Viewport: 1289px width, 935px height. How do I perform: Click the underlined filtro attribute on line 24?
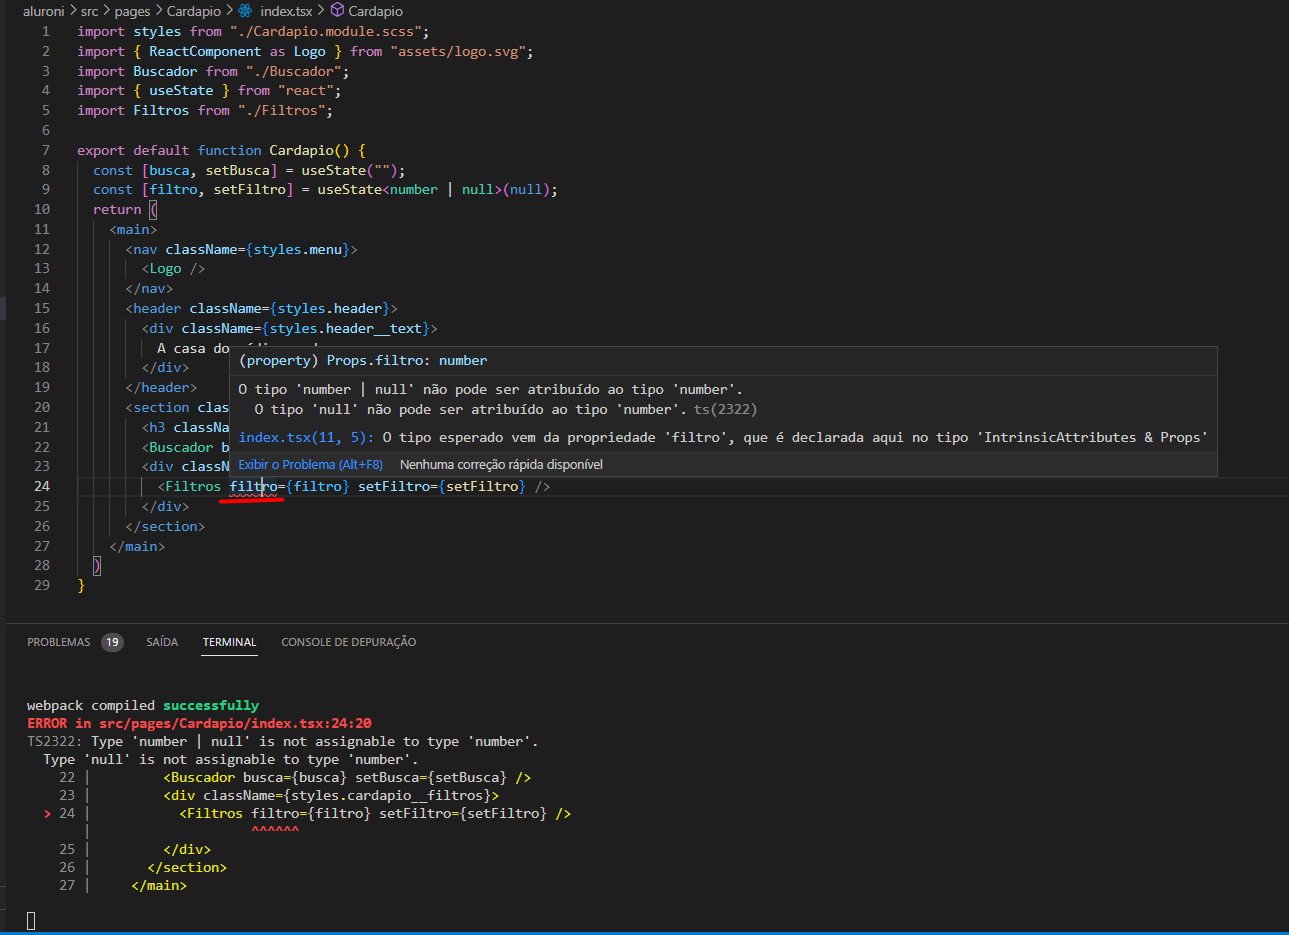pos(253,486)
